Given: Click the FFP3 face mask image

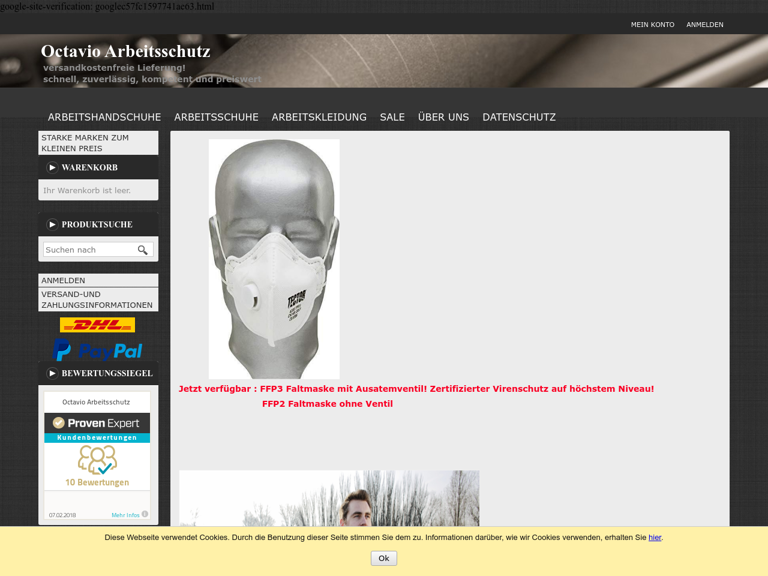Looking at the screenshot, I should tap(274, 258).
